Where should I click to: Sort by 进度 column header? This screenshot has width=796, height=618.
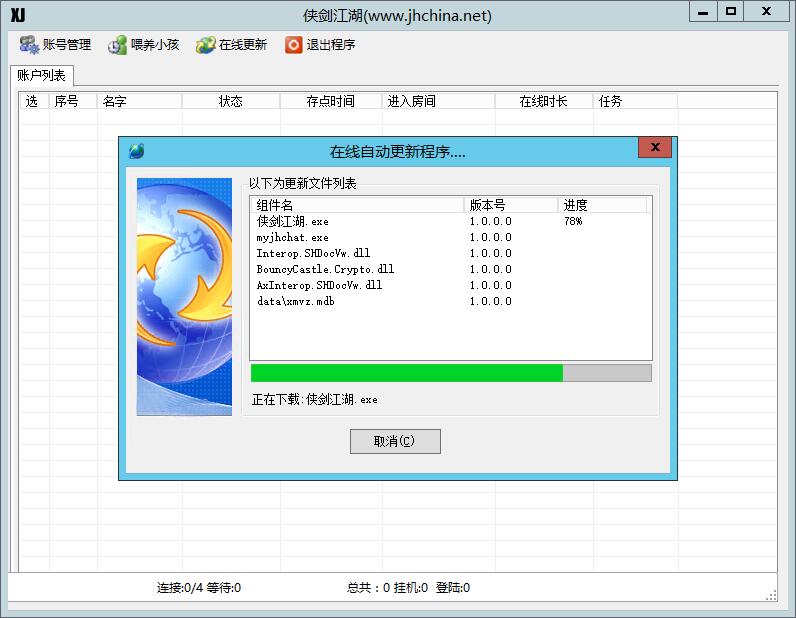click(x=602, y=205)
